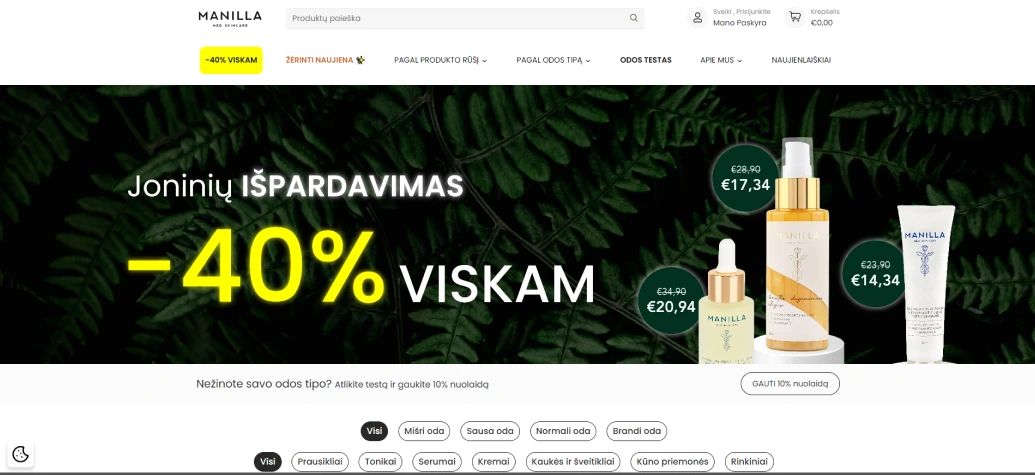The image size is (1035, 475).
Task: Open the Odos testas menu item
Action: pyautogui.click(x=646, y=60)
